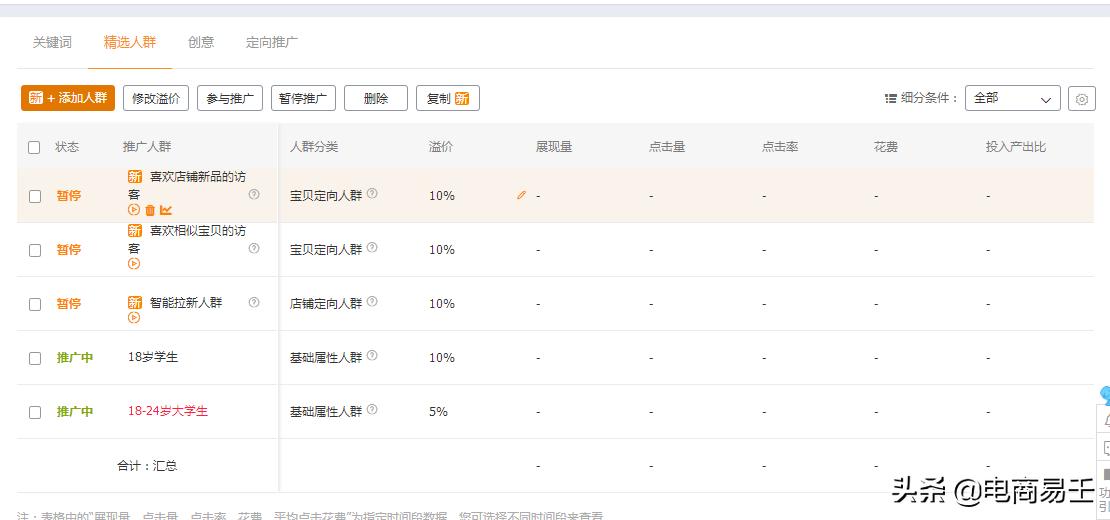
Task: Click the 复制 button
Action: tap(448, 98)
